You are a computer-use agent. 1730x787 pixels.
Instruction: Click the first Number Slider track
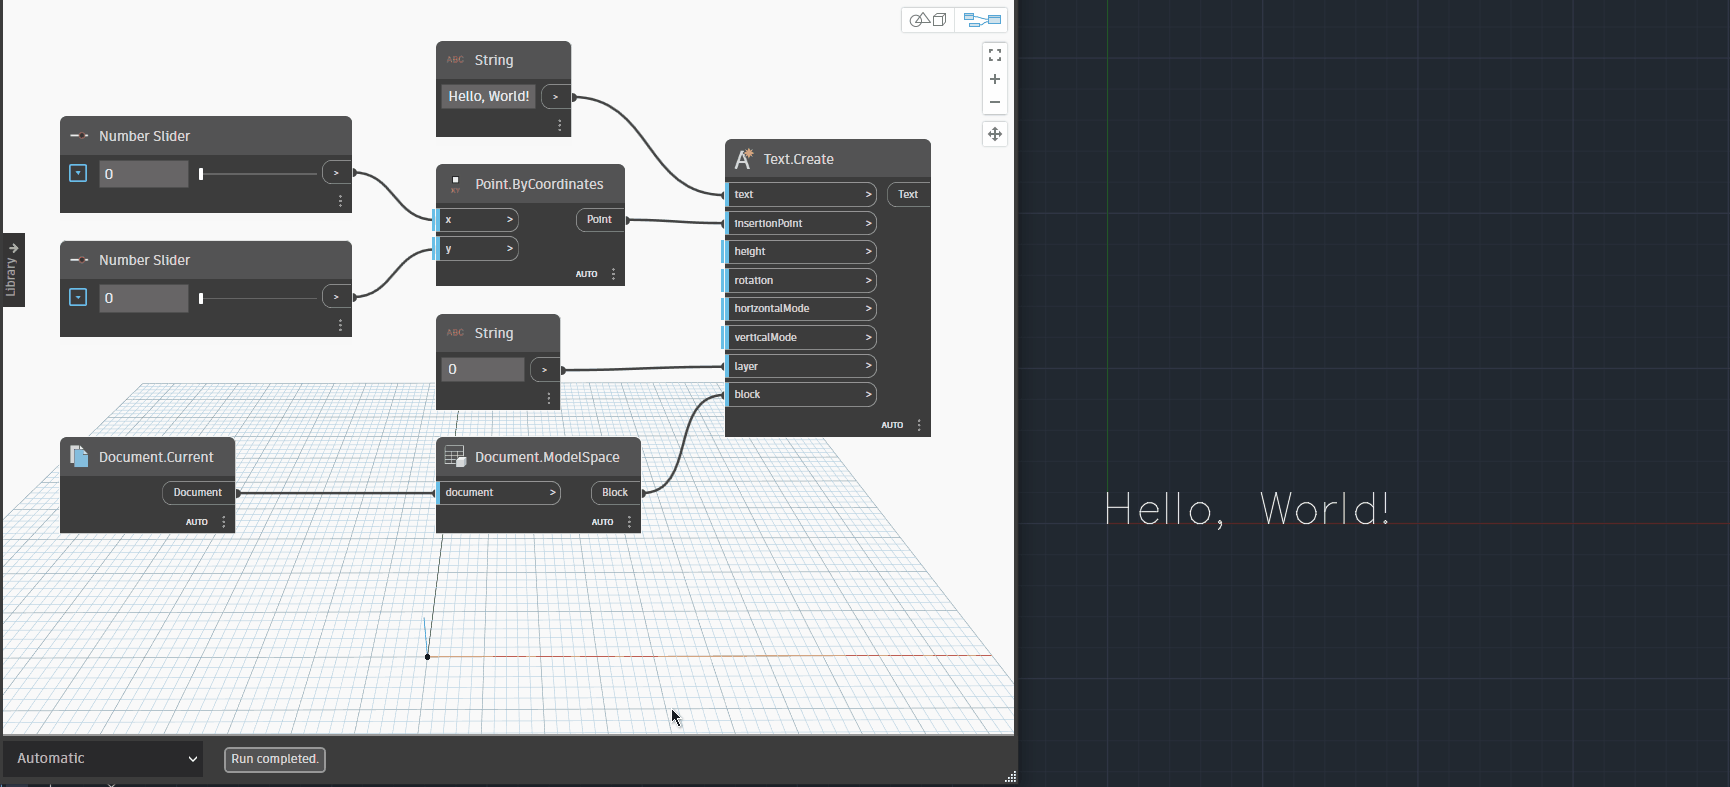(258, 174)
